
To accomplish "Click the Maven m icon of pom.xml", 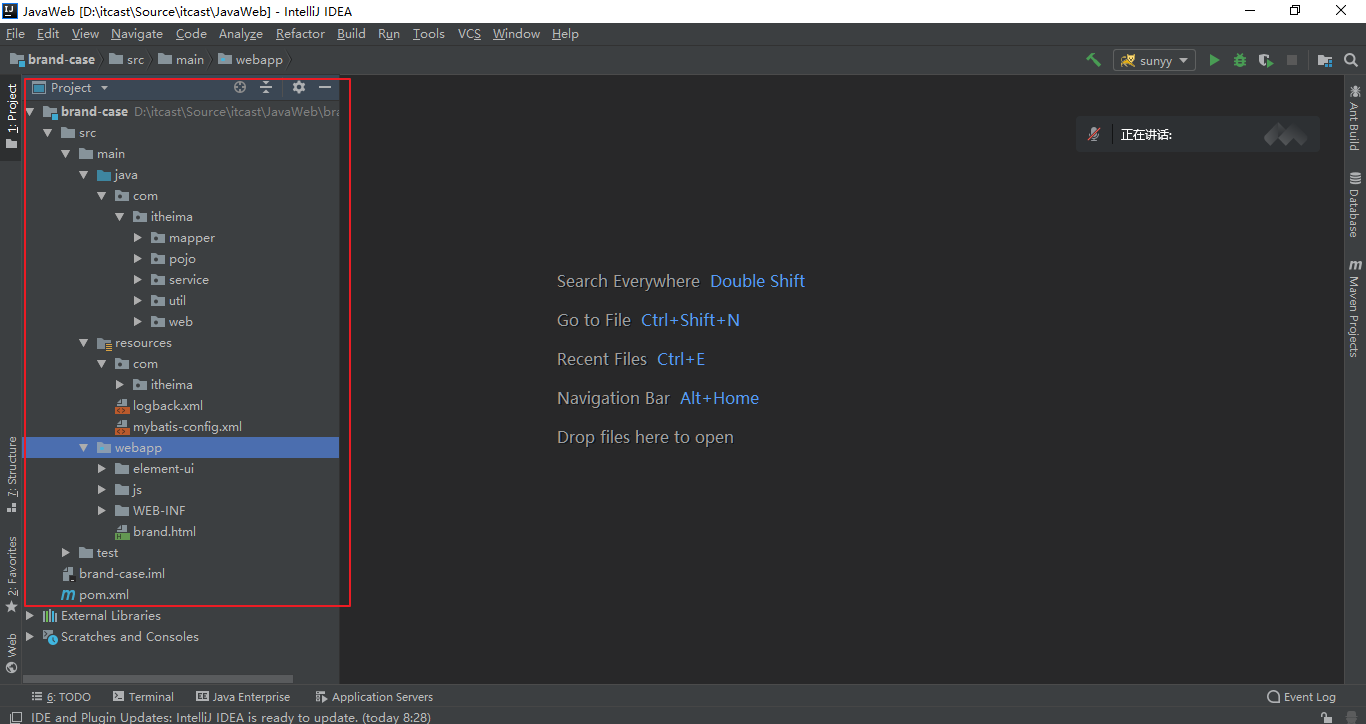I will (68, 595).
